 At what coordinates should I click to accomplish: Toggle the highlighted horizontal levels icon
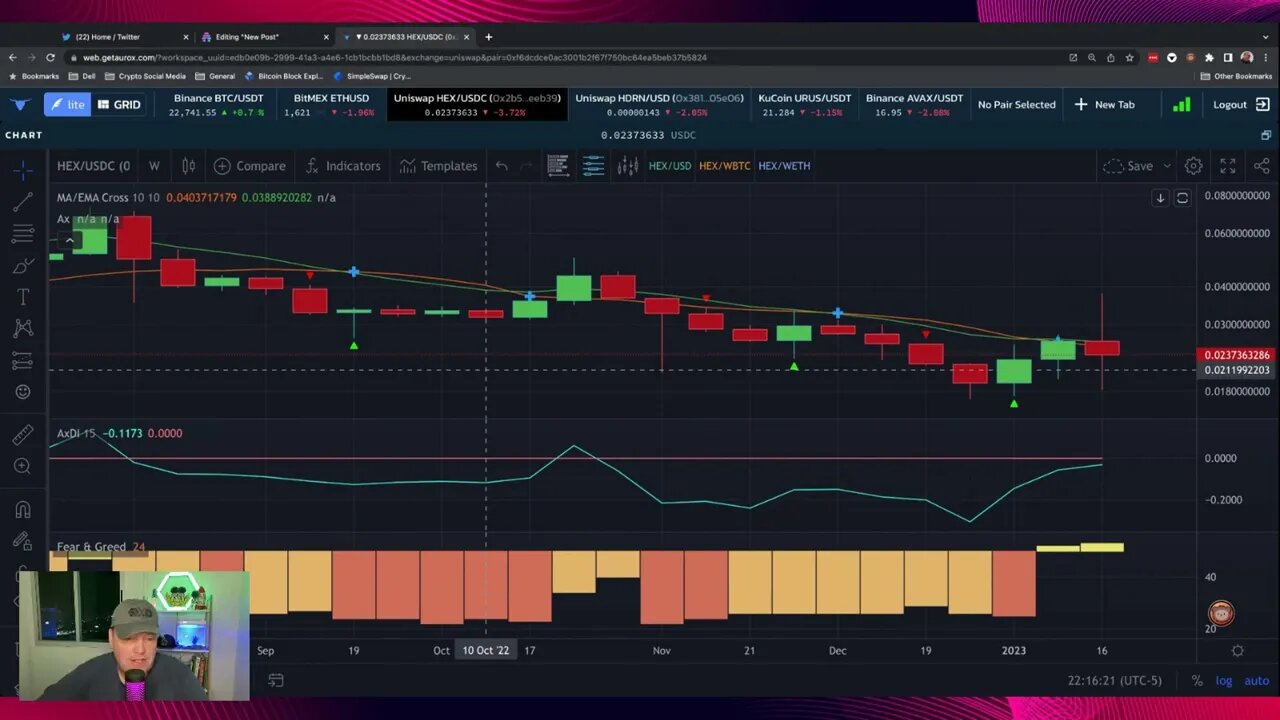593,166
